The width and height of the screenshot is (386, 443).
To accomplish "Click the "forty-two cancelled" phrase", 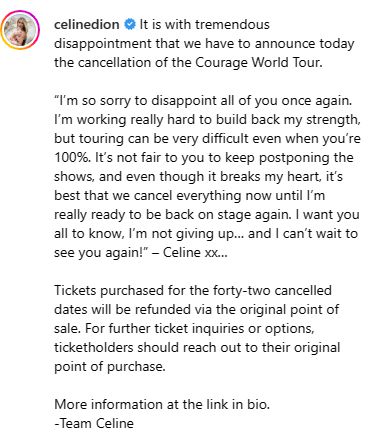I will click(x=272, y=291).
